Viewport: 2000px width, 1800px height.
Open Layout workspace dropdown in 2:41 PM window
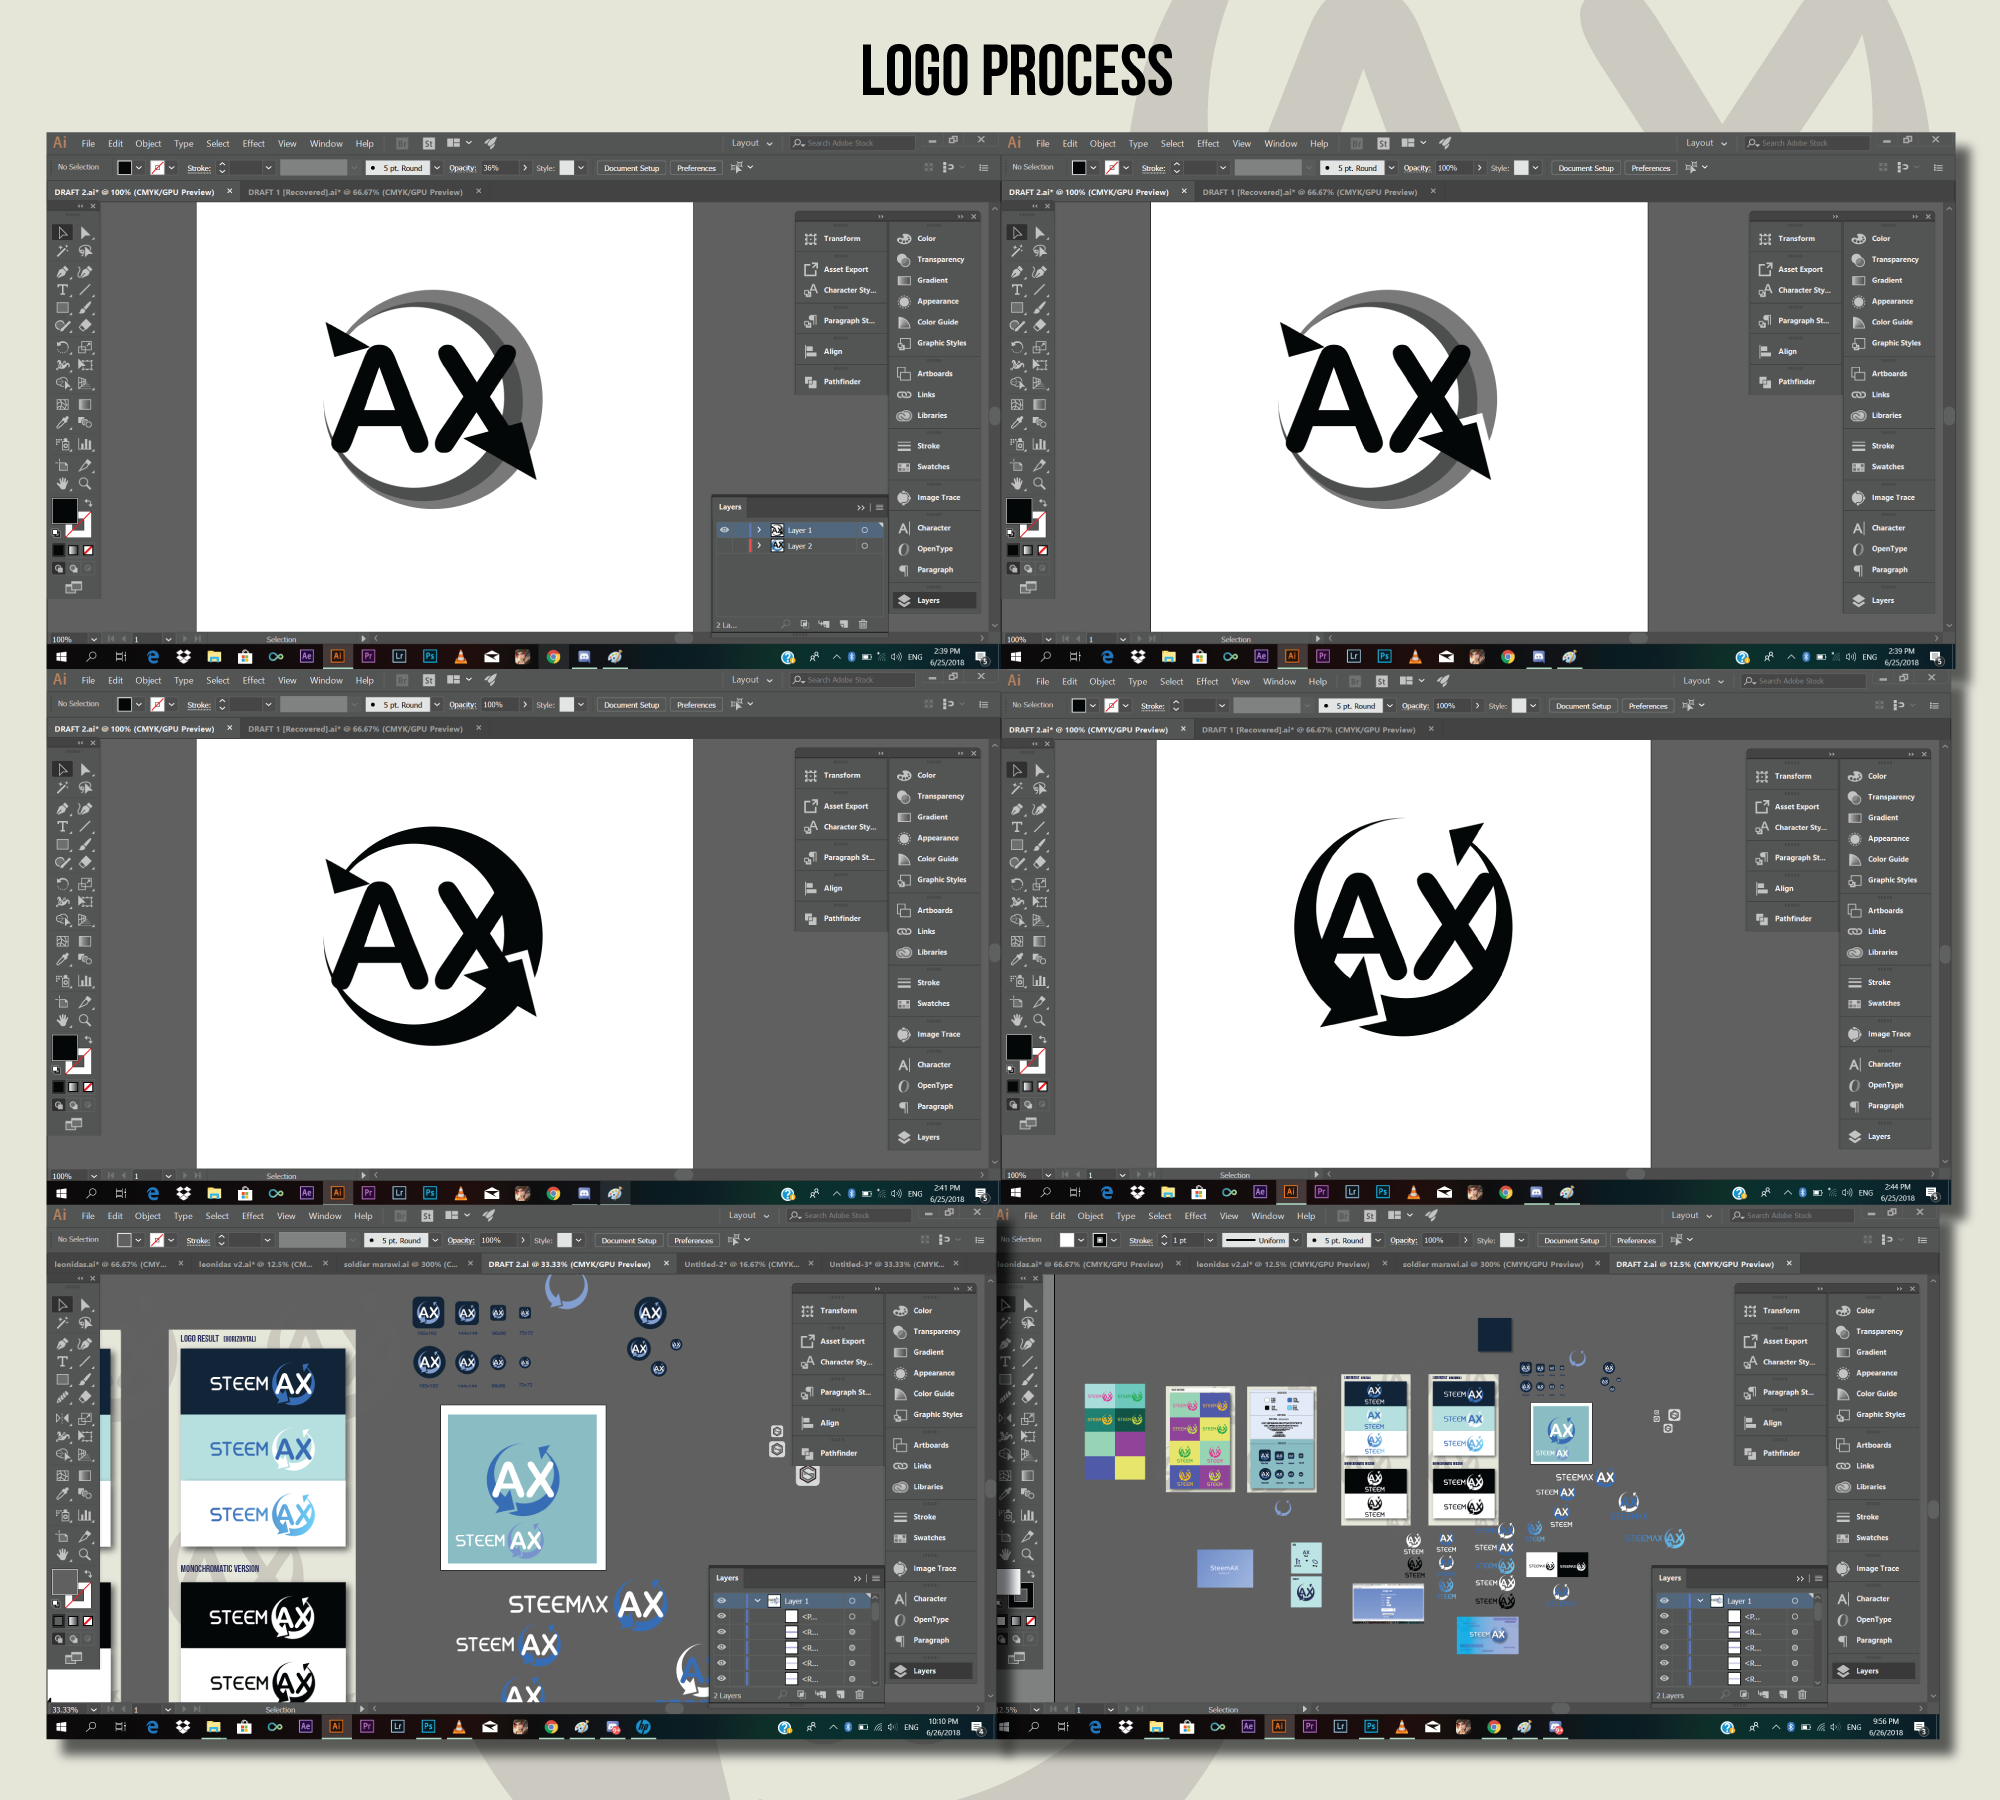[x=752, y=680]
